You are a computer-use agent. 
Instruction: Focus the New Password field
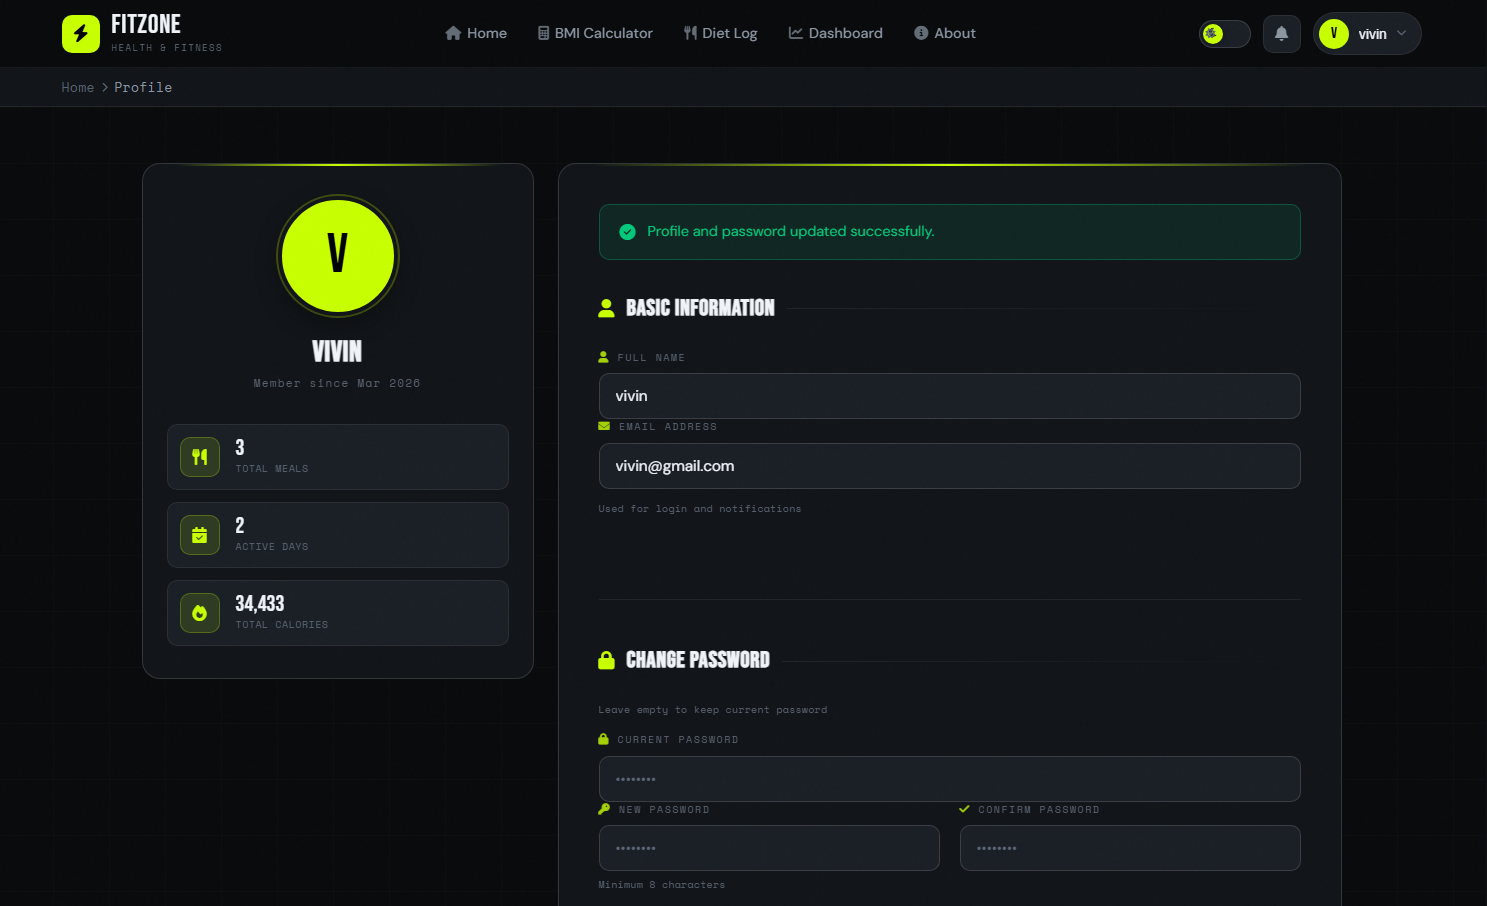[769, 848]
